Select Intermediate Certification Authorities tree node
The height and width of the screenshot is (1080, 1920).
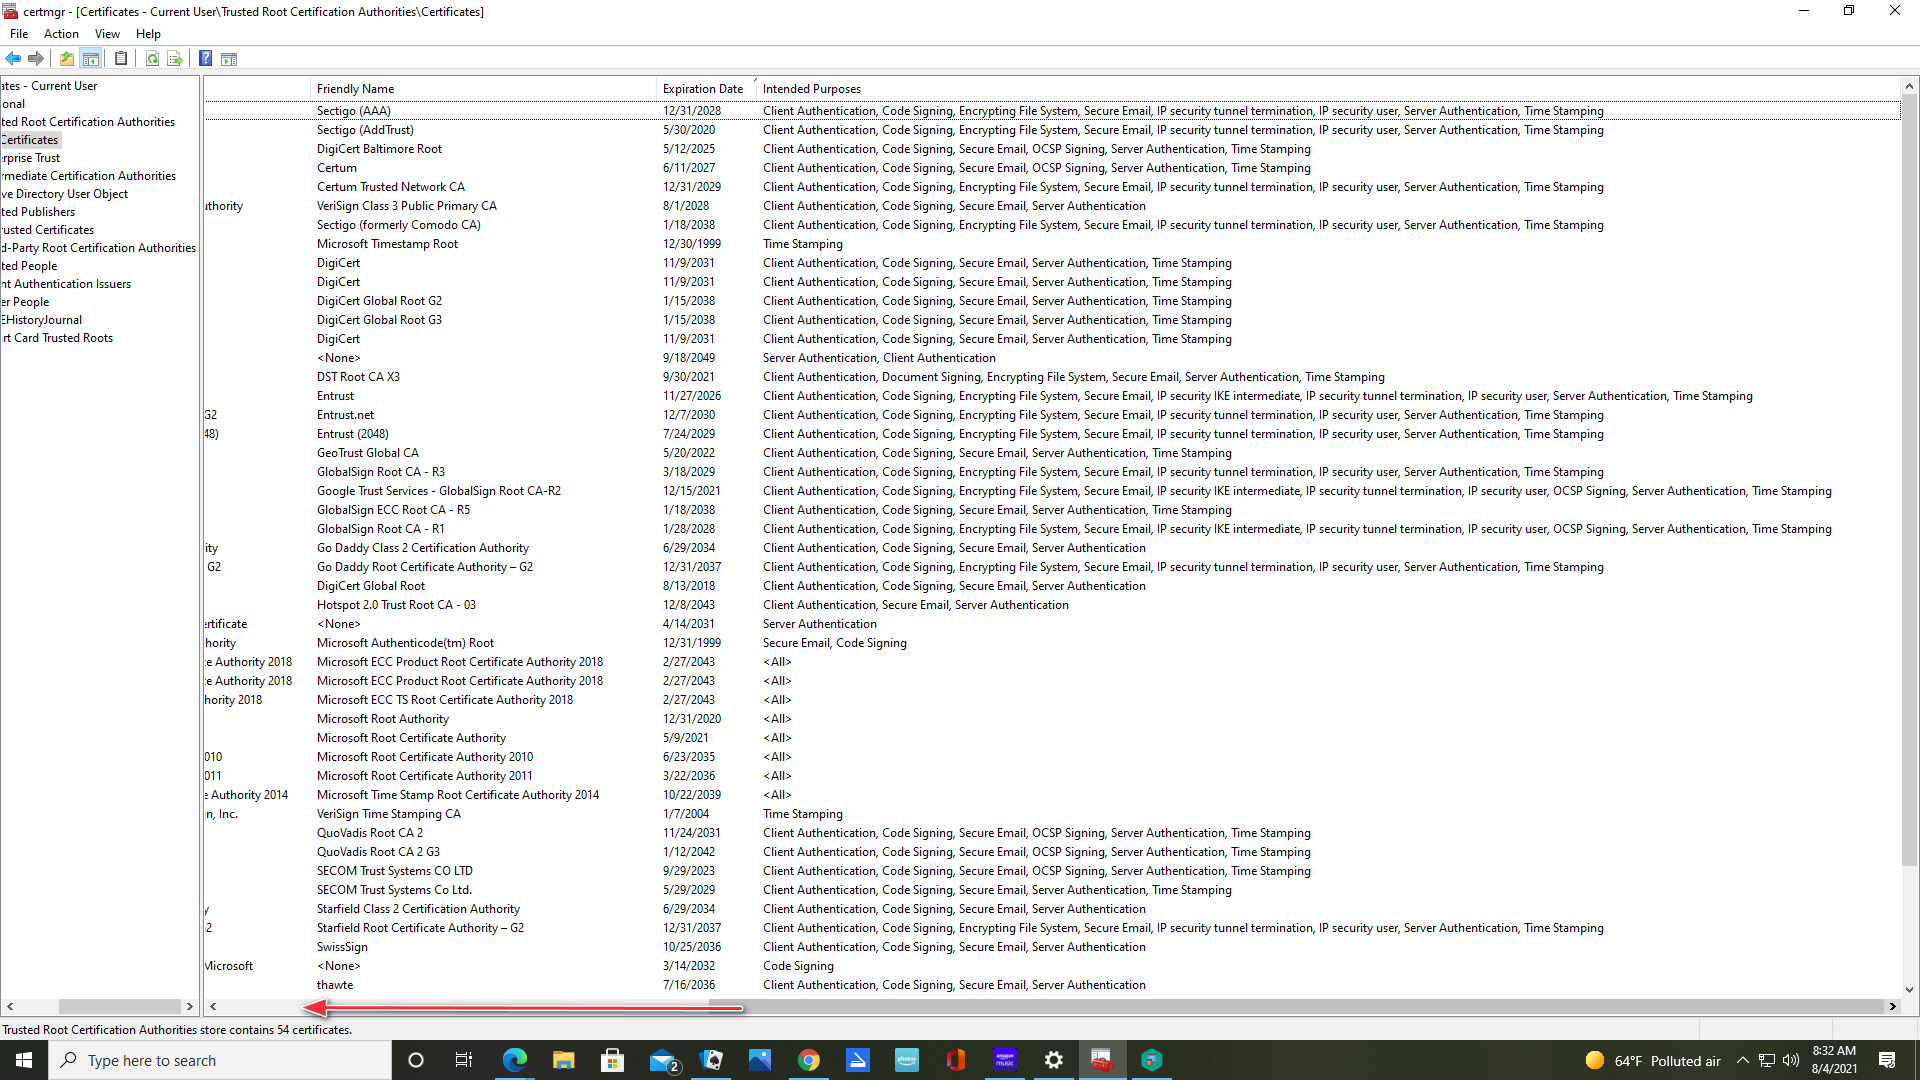[x=88, y=176]
